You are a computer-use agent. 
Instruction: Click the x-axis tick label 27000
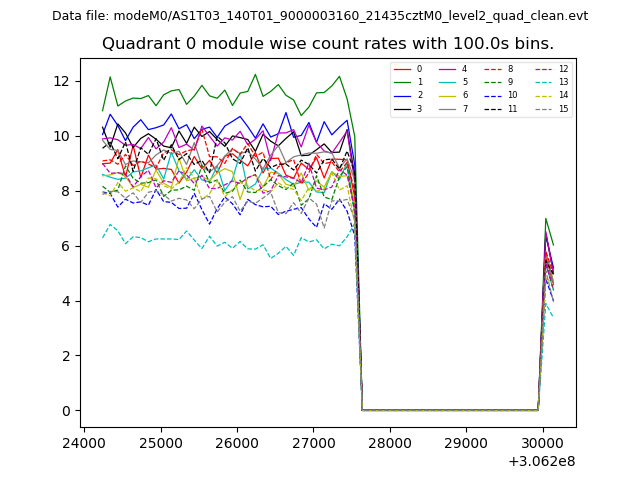313,442
